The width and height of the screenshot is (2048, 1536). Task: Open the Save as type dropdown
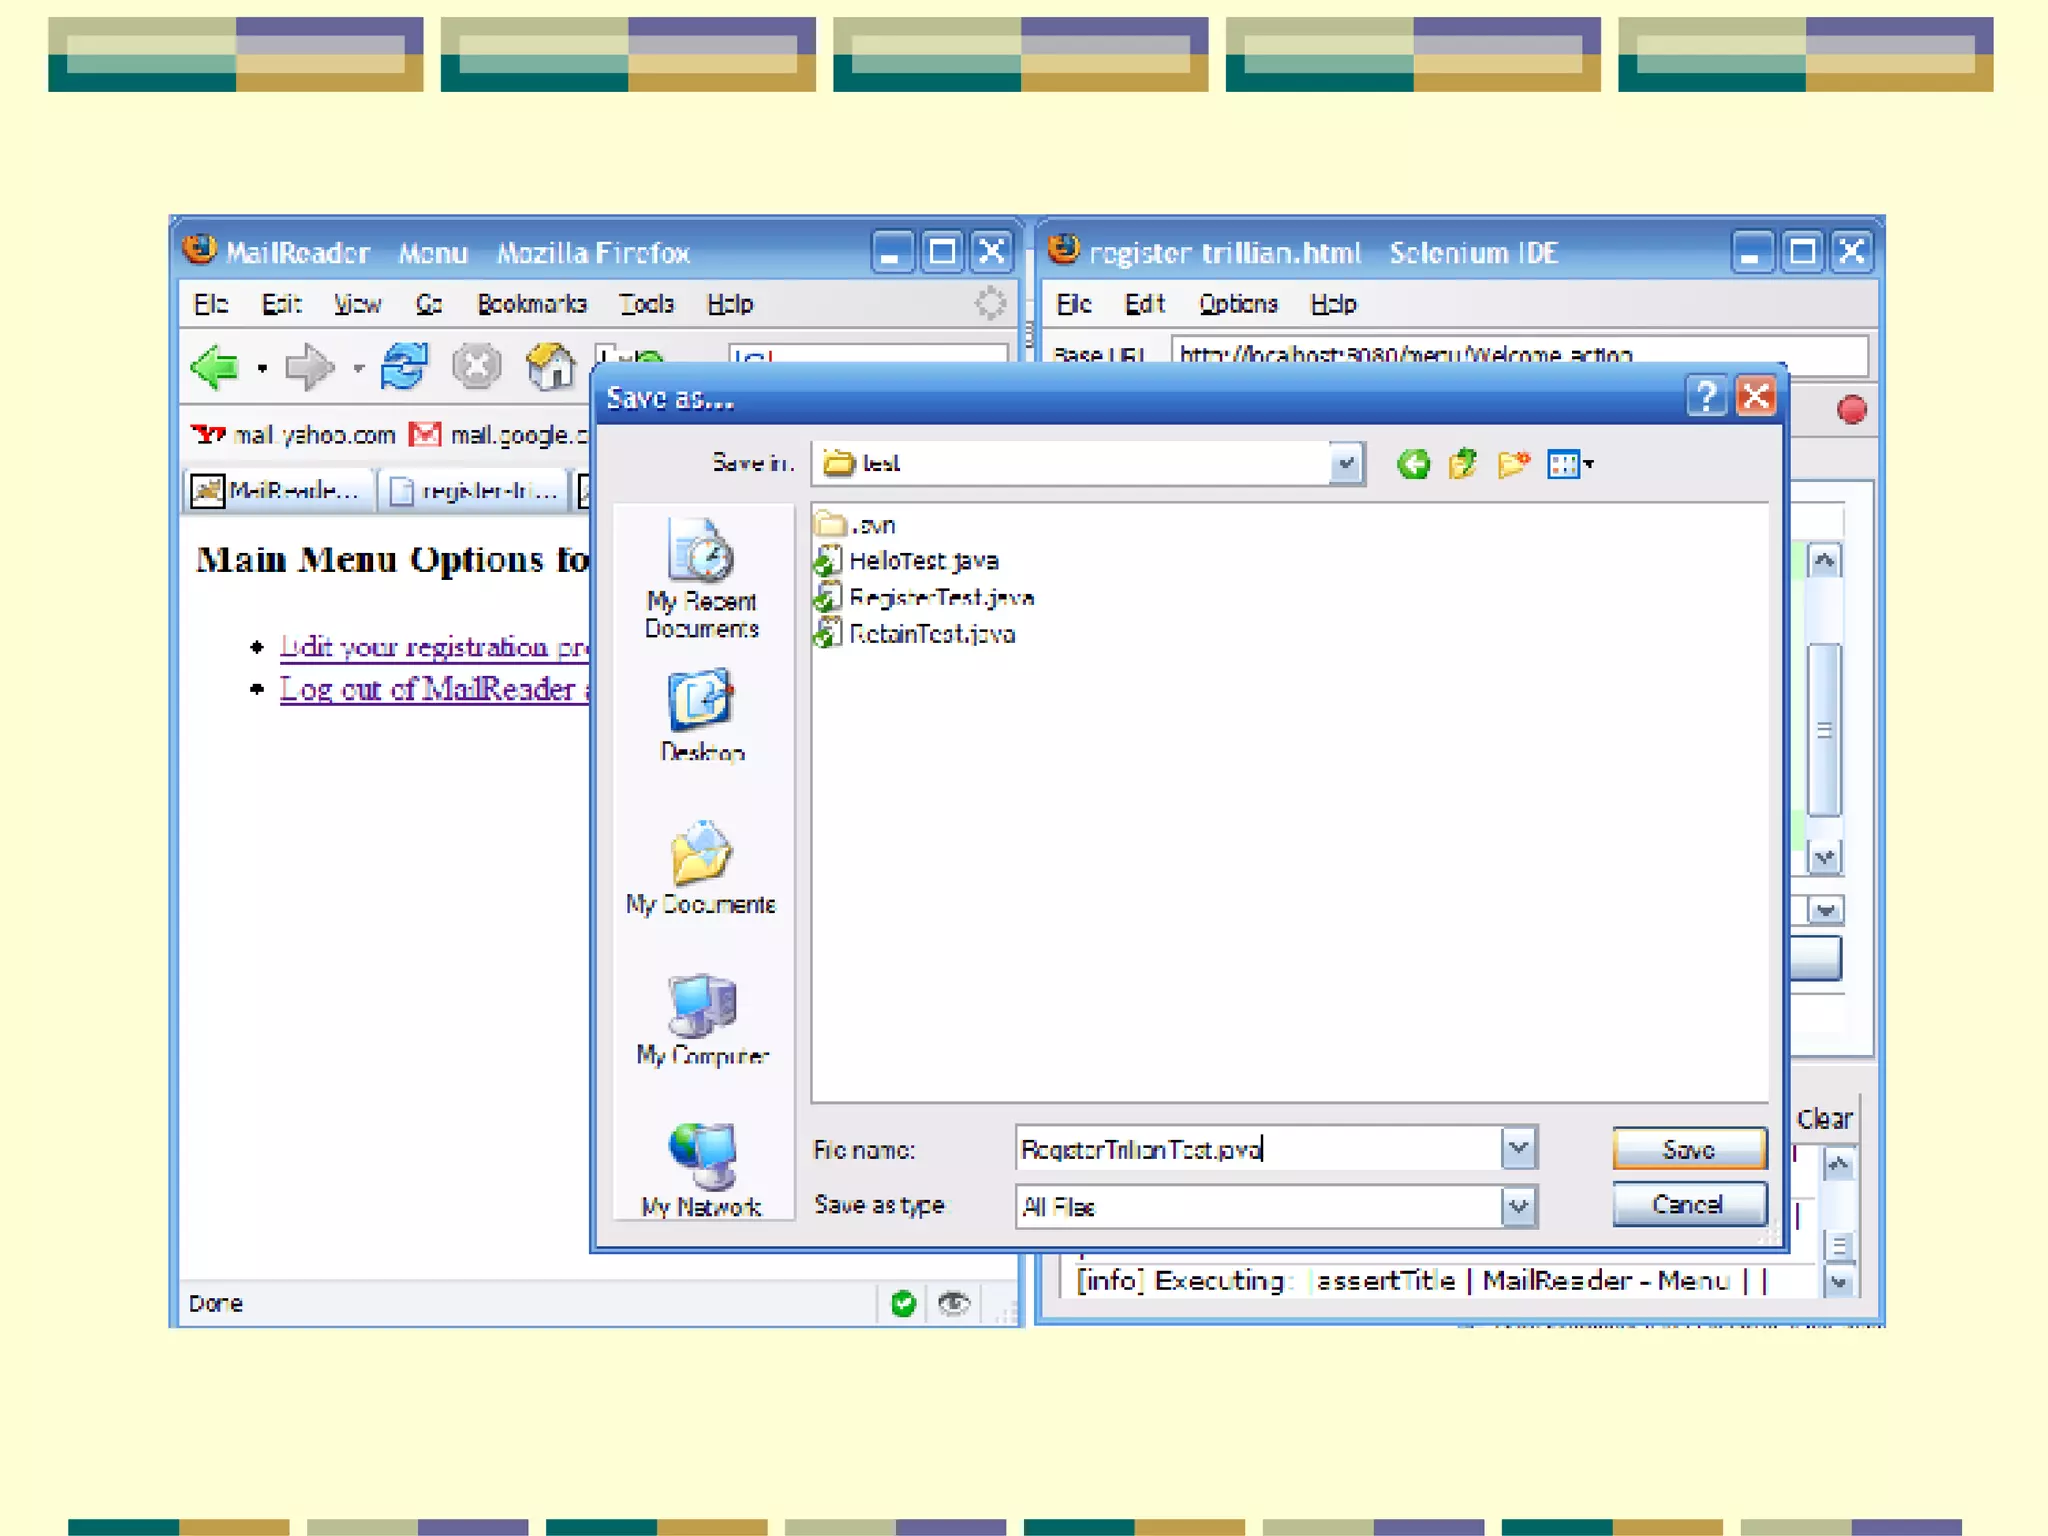(1518, 1207)
